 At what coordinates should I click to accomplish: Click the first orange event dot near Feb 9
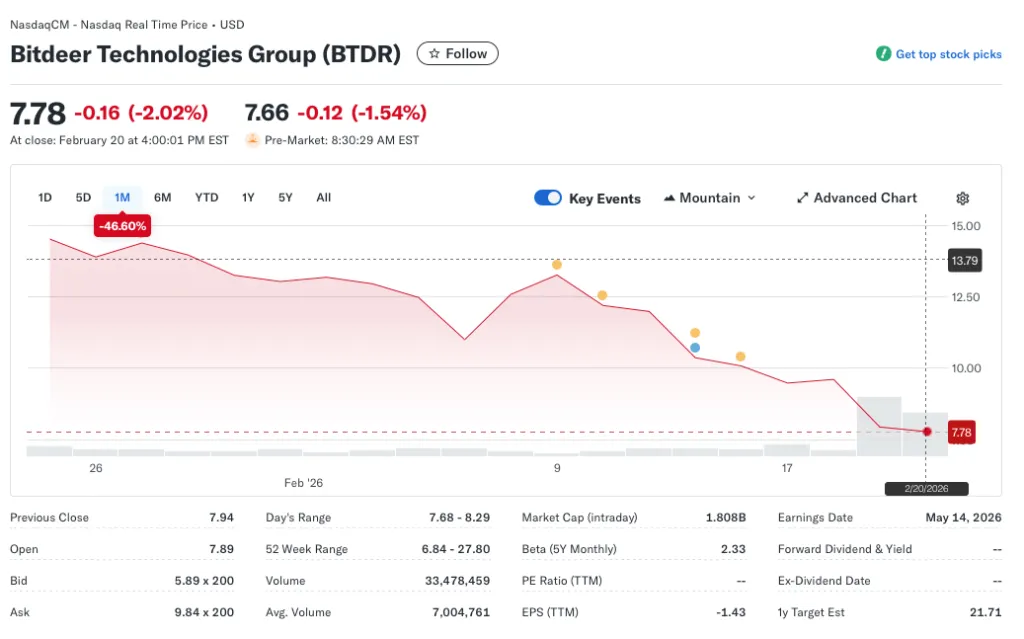coord(557,265)
